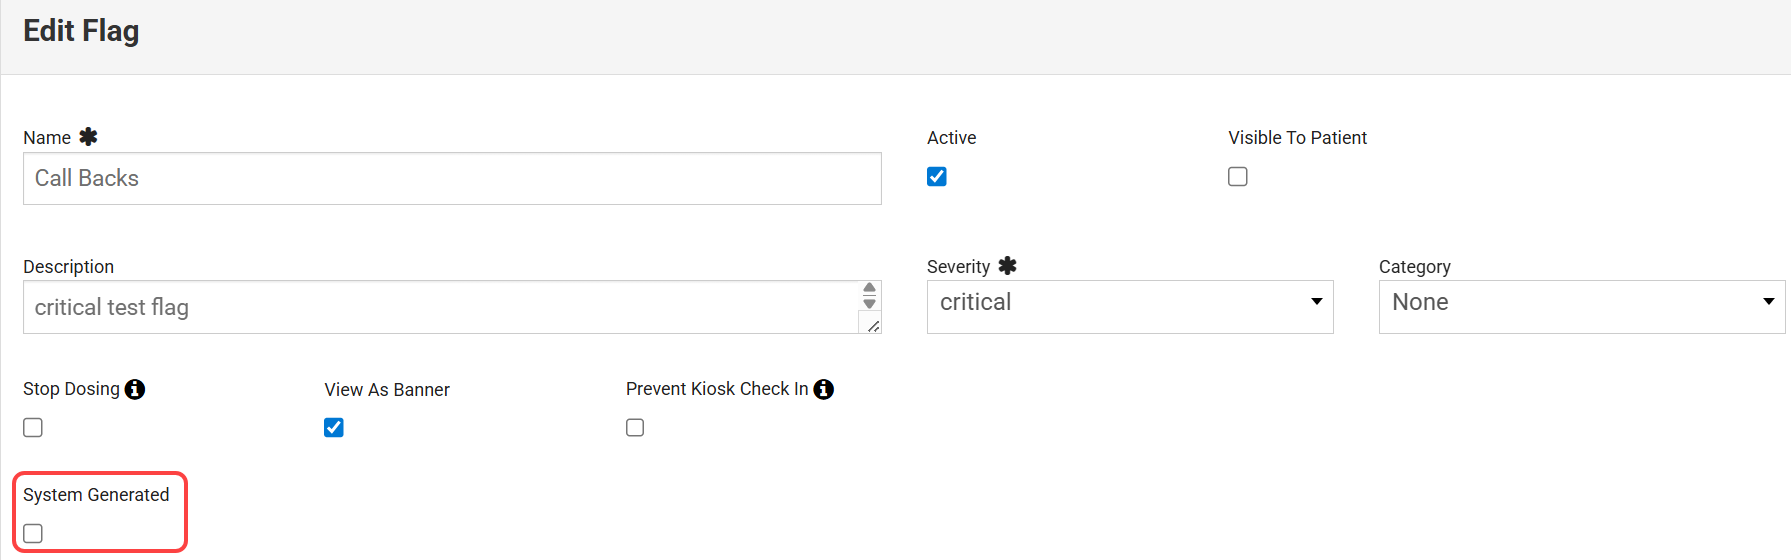Screen dimensions: 1791x560
Task: Tick the Stop Dosing checkbox
Action: point(33,428)
